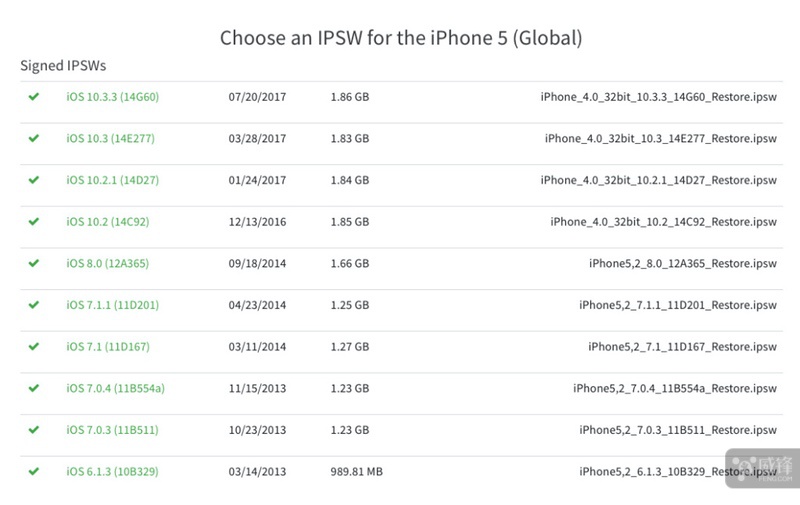This screenshot has height=505, width=800.
Task: Click the green checkmark beside iOS 10.3.3
Action: [34, 96]
